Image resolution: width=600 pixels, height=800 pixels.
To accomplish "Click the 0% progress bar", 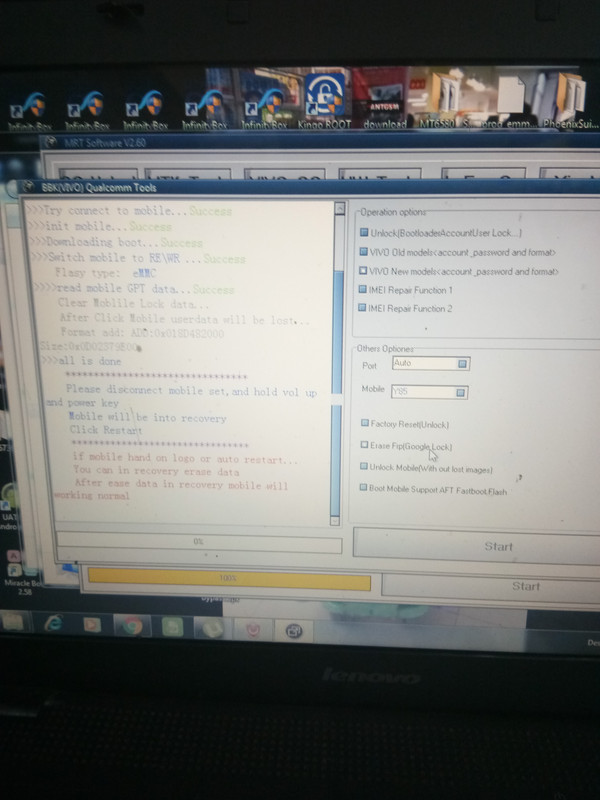I will (x=199, y=542).
